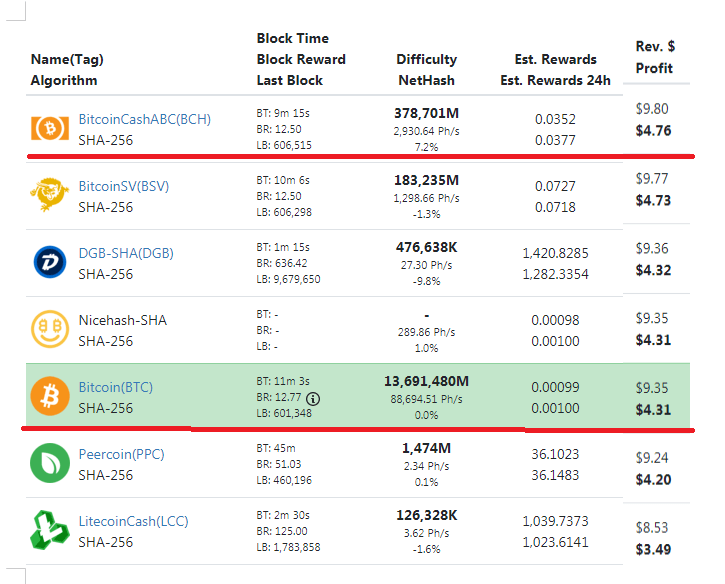Click the Difficulty NetHash column header
The image size is (725, 584).
(x=426, y=70)
